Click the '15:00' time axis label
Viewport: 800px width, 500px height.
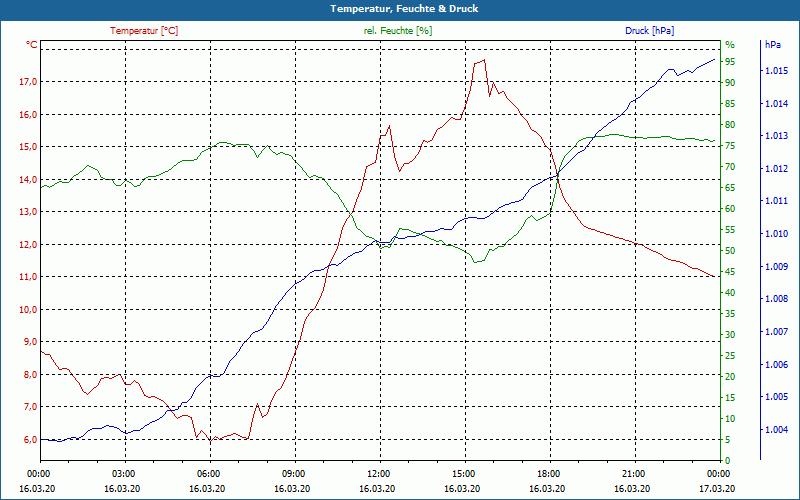pos(463,473)
